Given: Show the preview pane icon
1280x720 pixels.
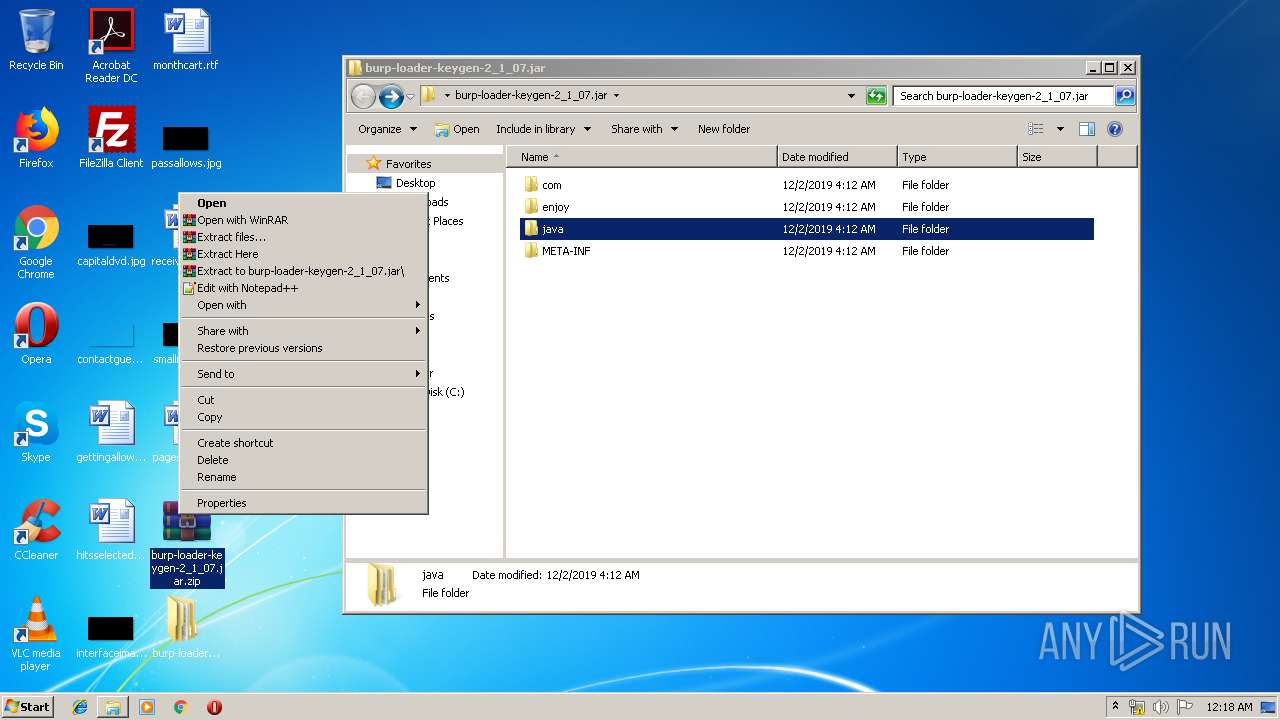Looking at the screenshot, I should tap(1087, 129).
